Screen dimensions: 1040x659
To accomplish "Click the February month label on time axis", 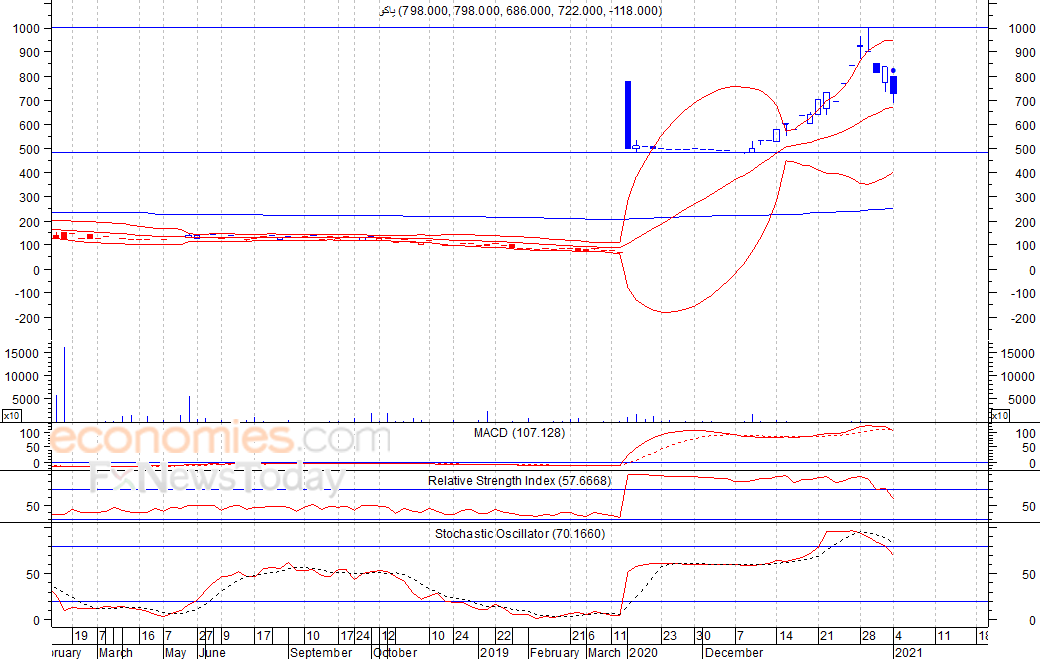I will pyautogui.click(x=554, y=652).
